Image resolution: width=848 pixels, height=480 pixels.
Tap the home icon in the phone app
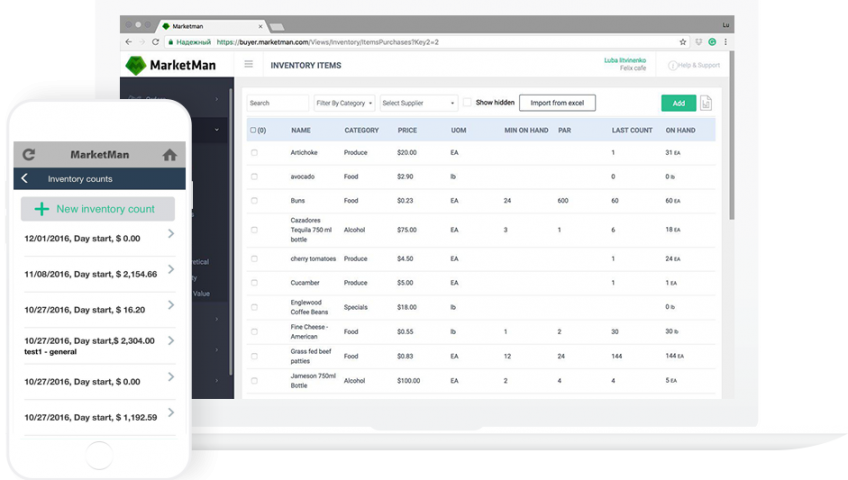coord(170,155)
